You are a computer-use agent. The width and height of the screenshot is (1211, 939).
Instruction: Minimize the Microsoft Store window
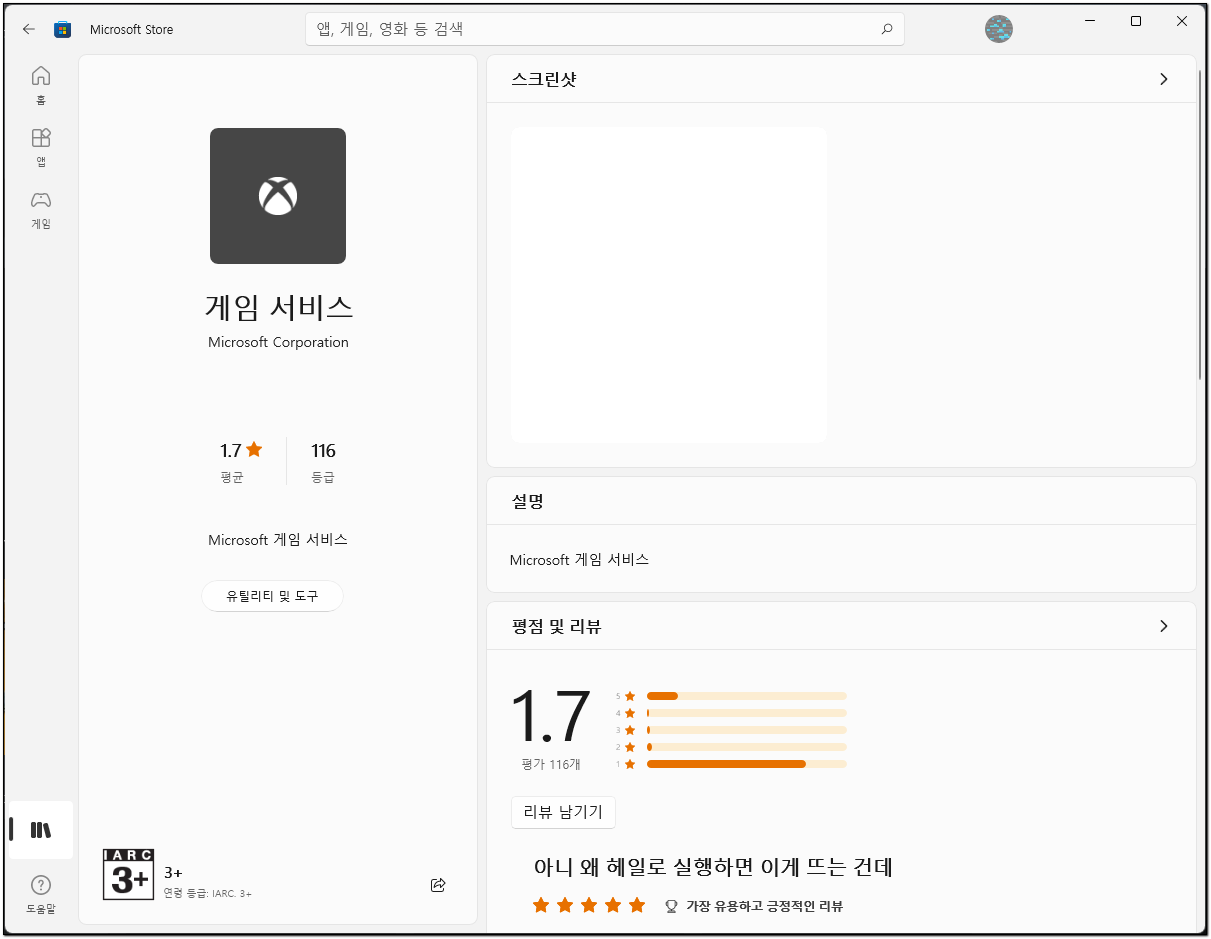[x=1090, y=21]
